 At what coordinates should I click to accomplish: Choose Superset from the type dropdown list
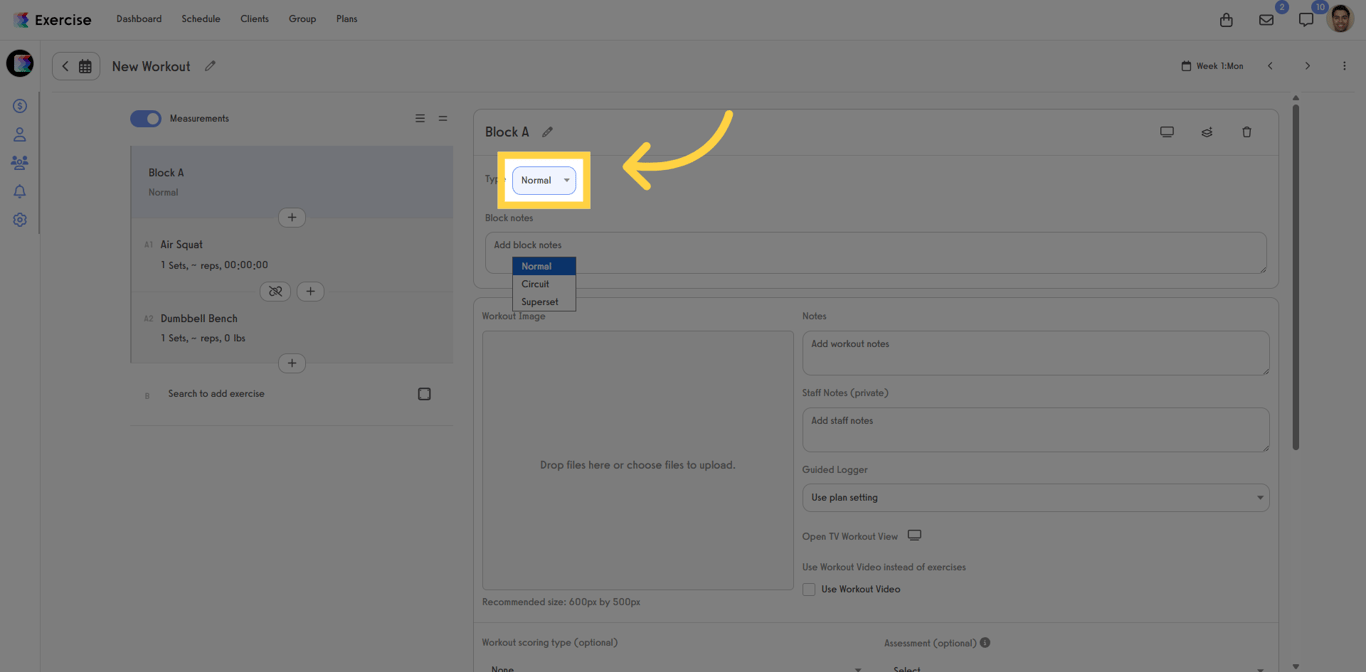coord(544,301)
